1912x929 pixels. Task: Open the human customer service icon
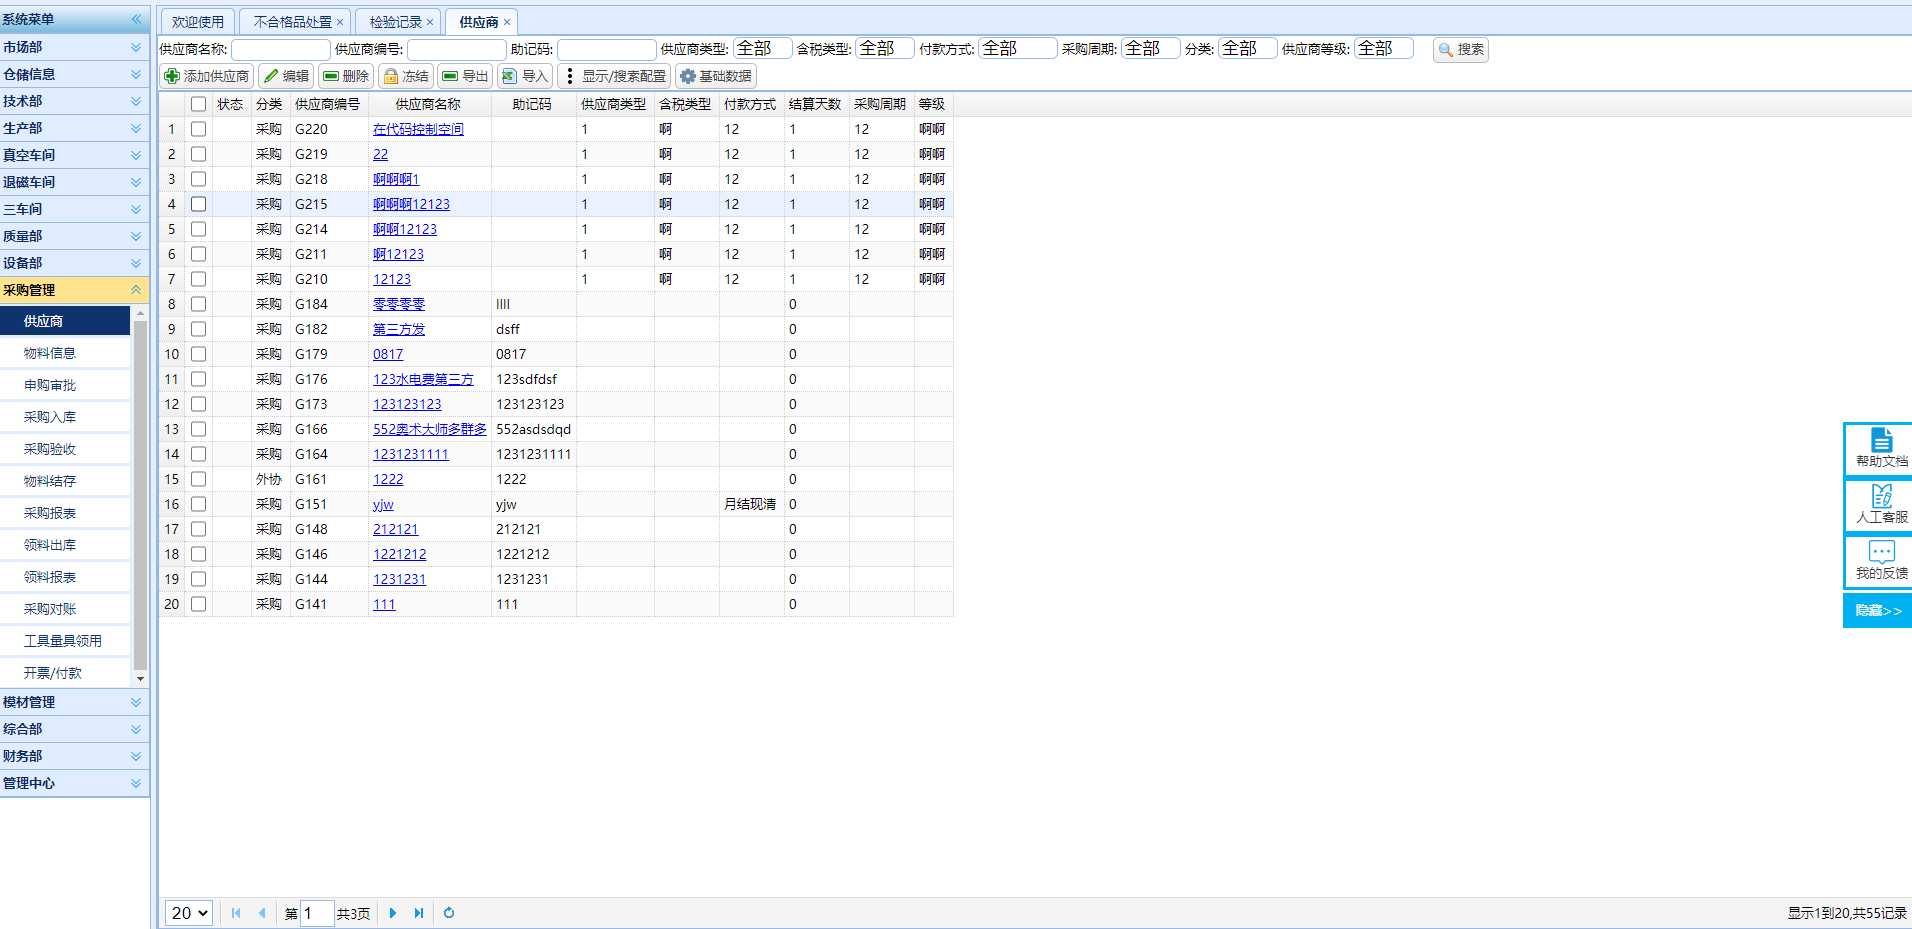1881,496
